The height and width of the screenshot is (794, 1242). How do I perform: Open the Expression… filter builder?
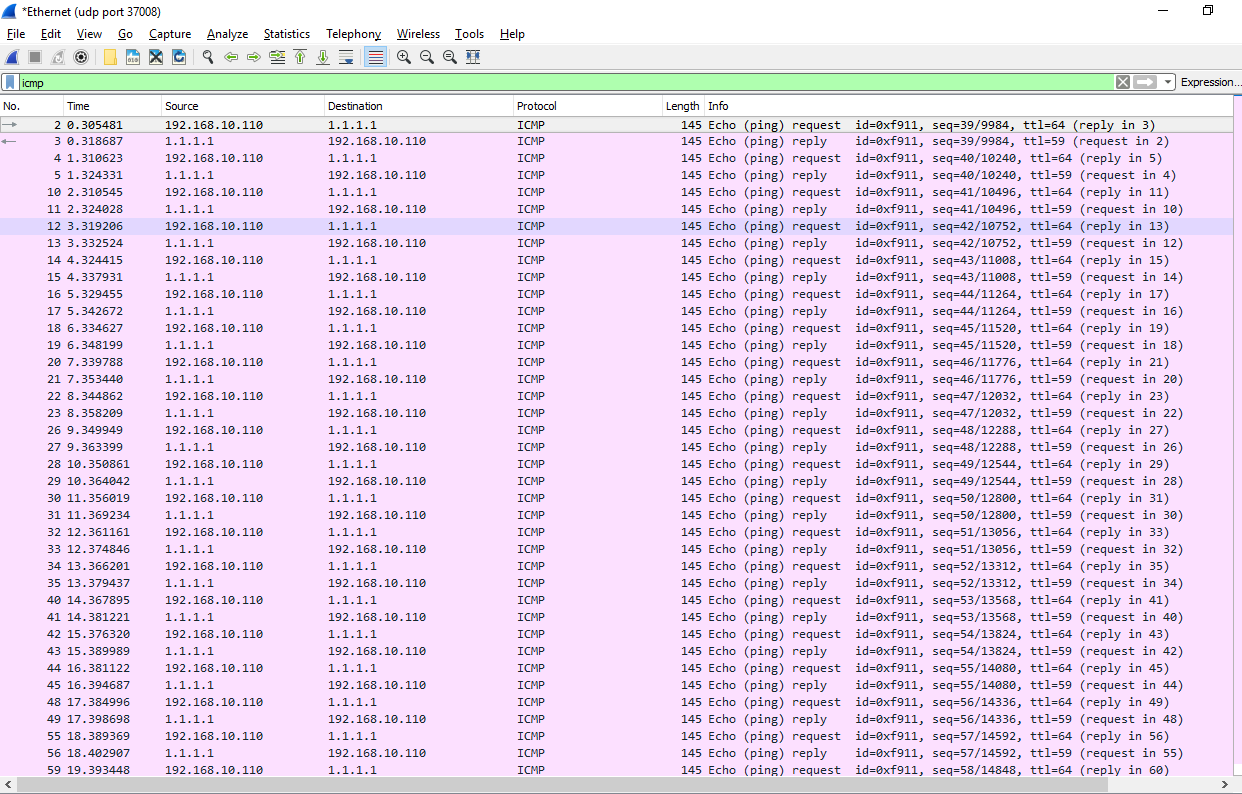tap(1211, 82)
